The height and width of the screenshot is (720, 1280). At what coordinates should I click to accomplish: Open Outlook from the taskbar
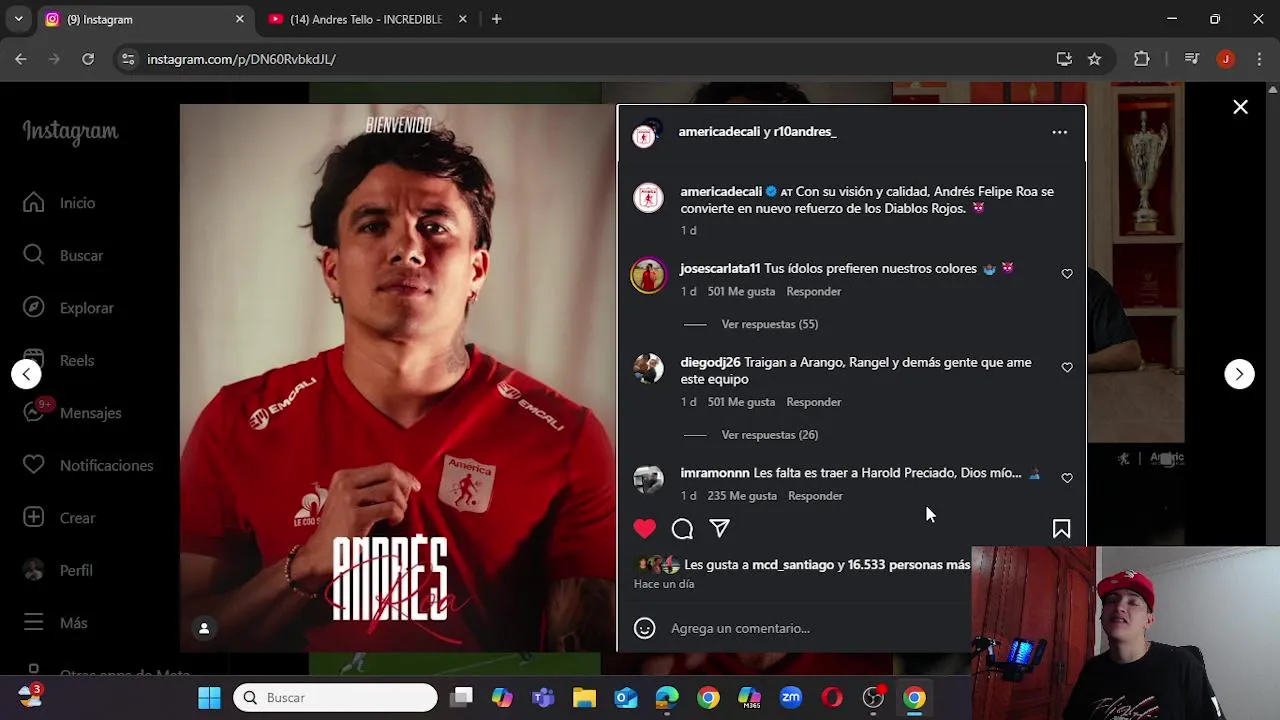pos(626,697)
